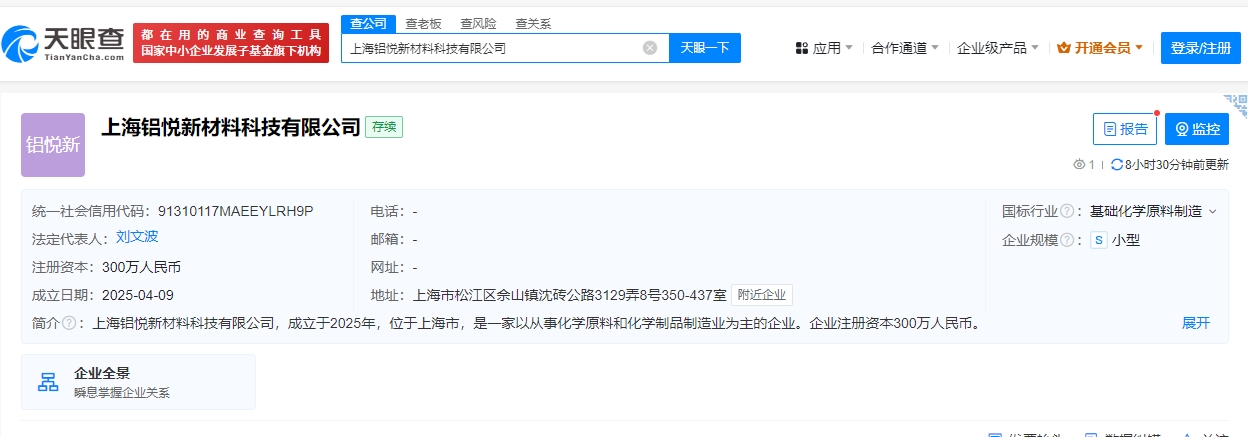Switch to the 查风险 tab
1248x437 pixels.
coord(478,23)
